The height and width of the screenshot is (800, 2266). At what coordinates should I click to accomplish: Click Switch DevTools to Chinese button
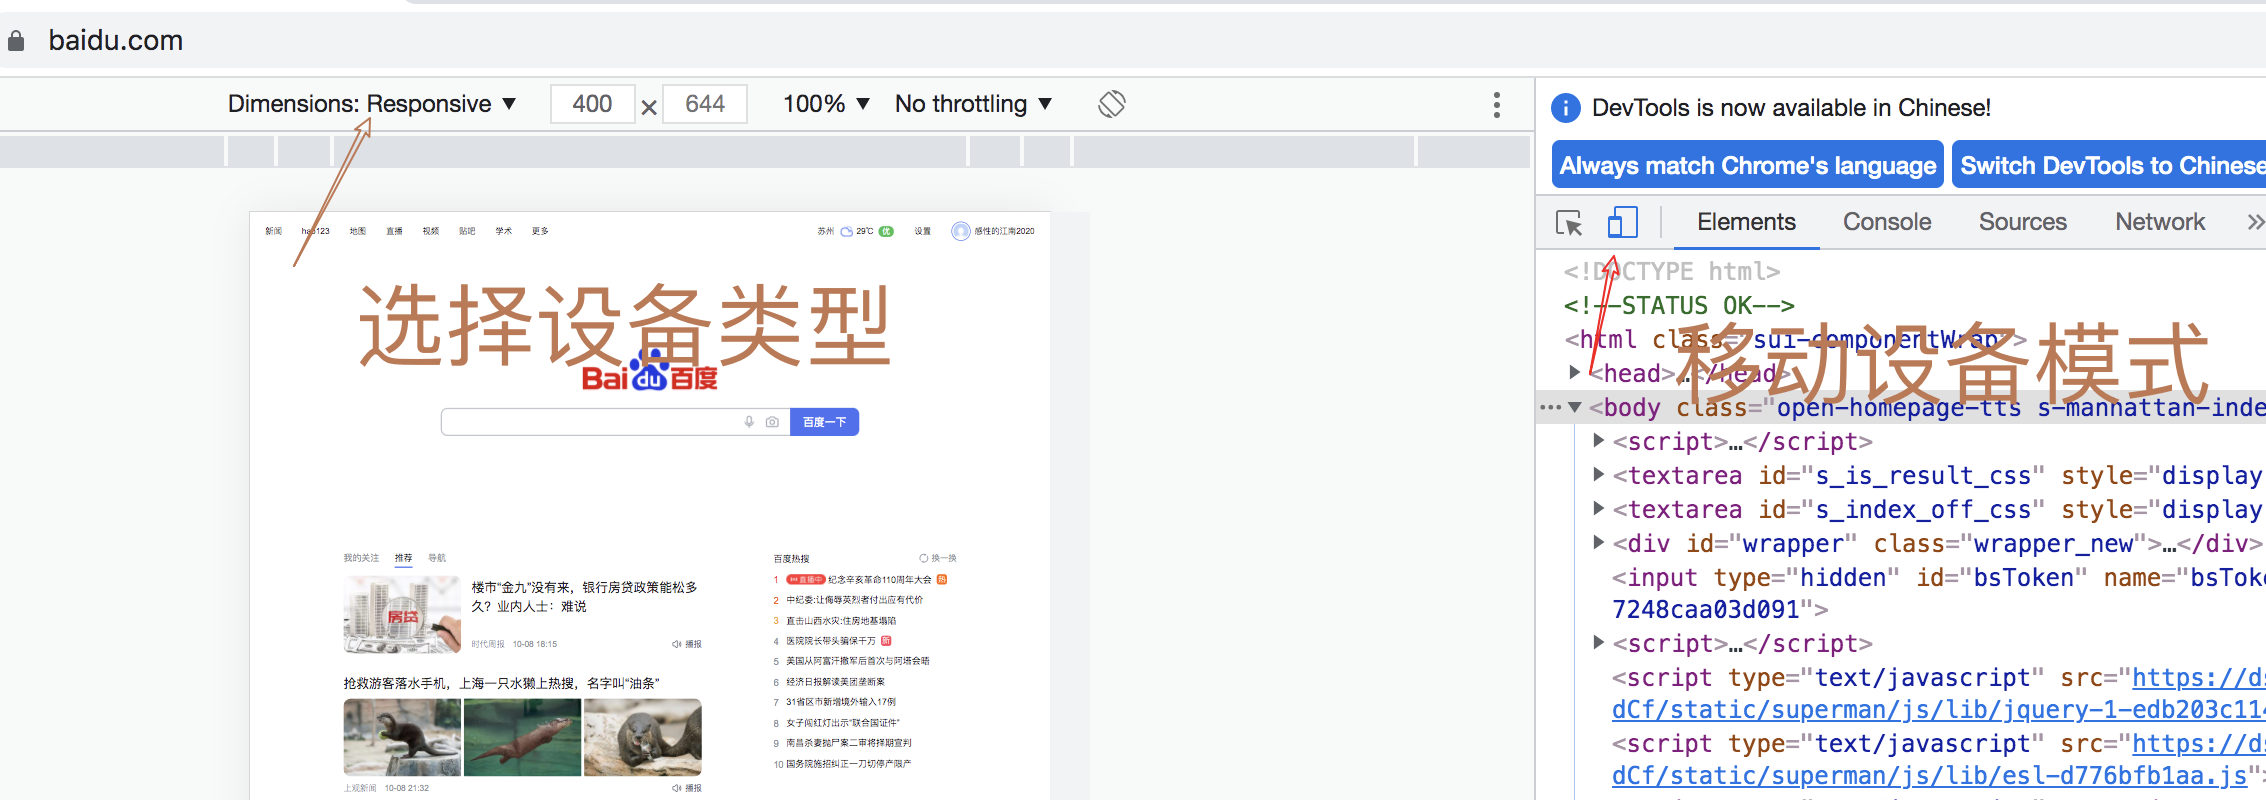(x=2108, y=165)
